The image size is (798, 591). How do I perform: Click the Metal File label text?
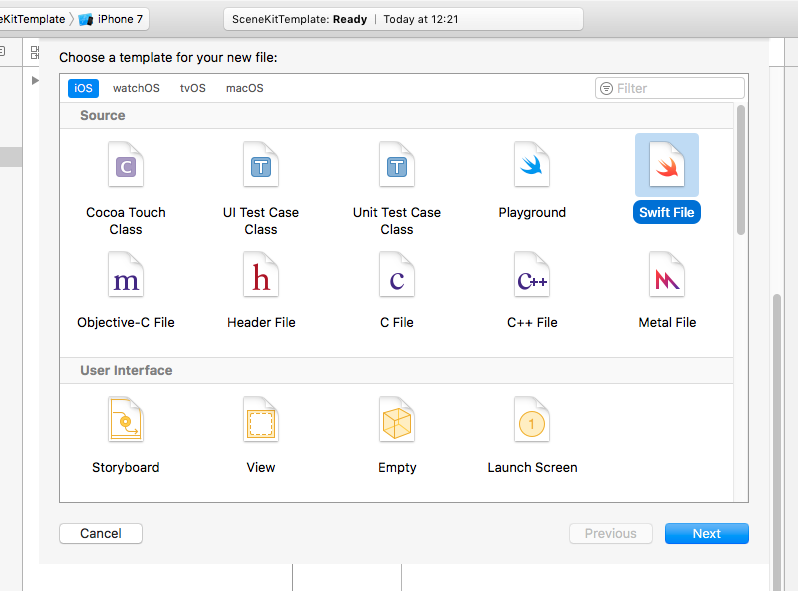(667, 322)
